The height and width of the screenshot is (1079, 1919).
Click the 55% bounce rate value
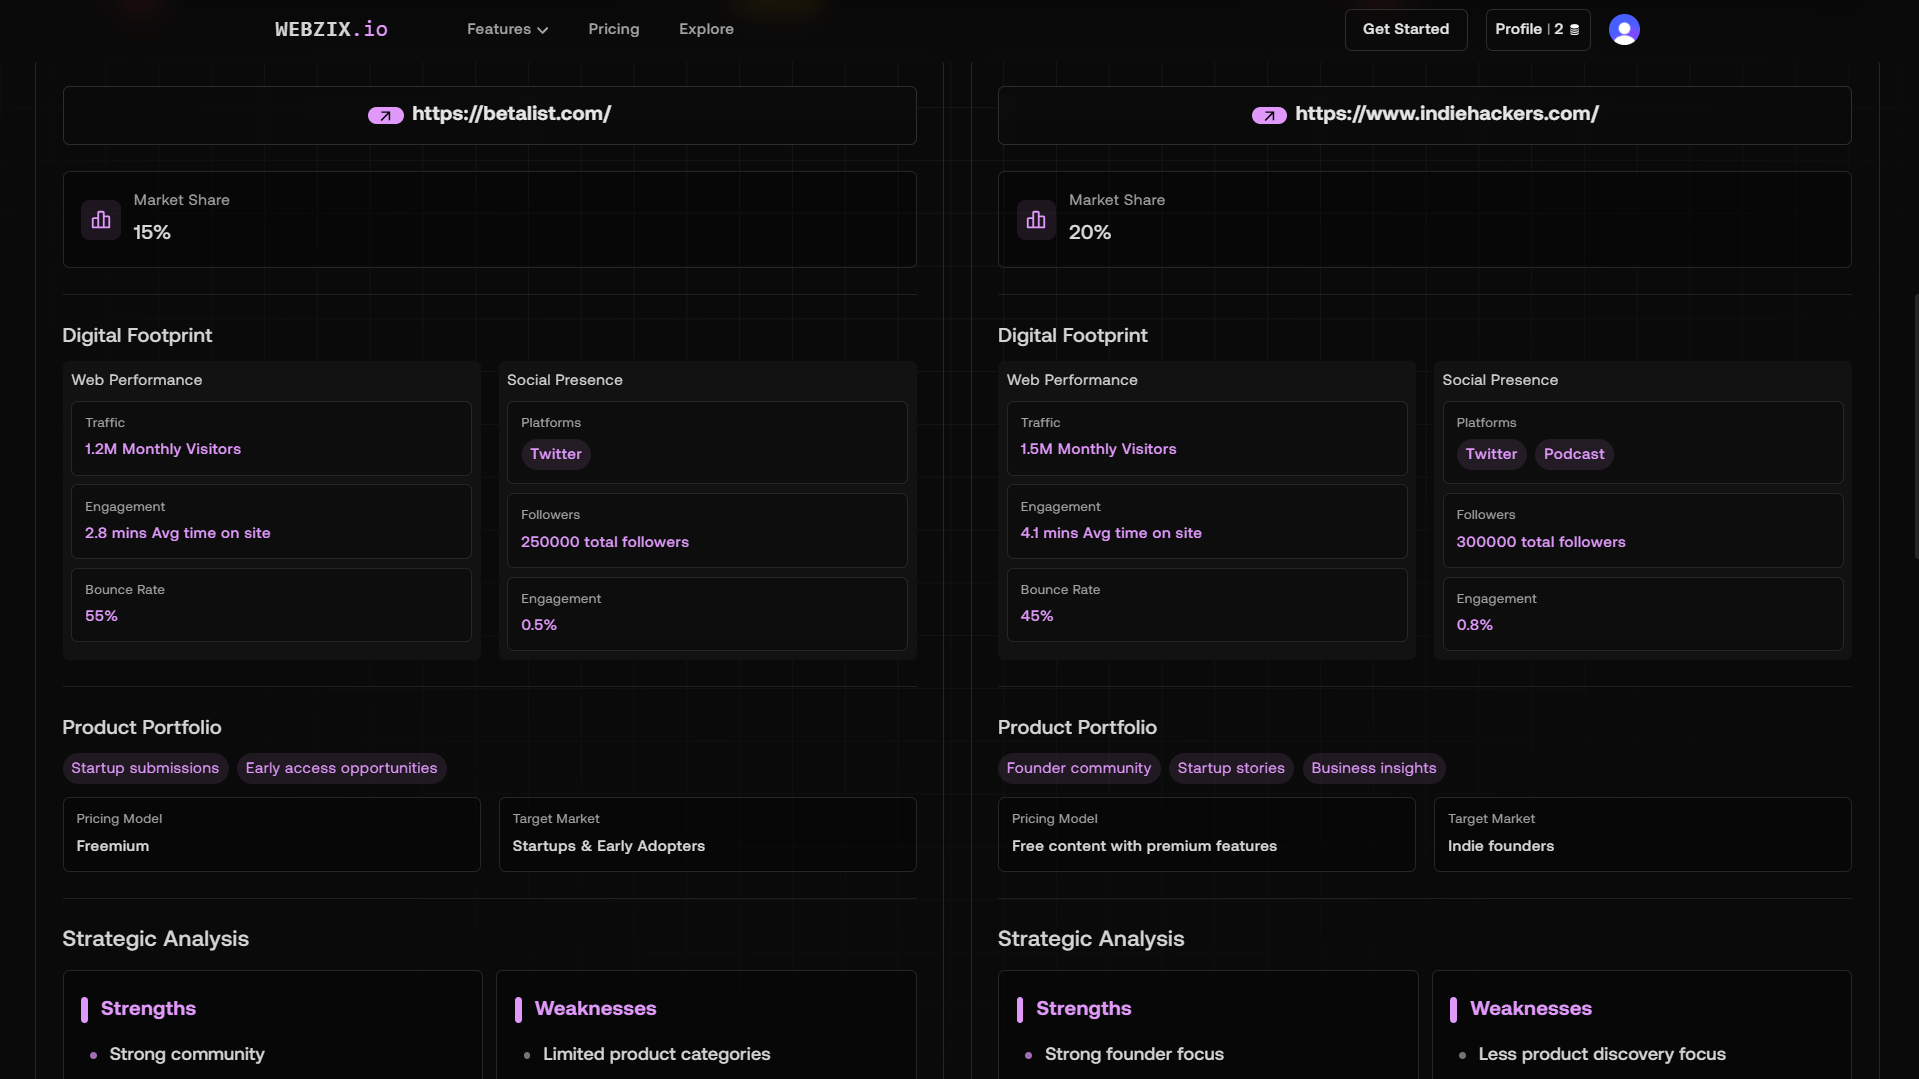101,616
